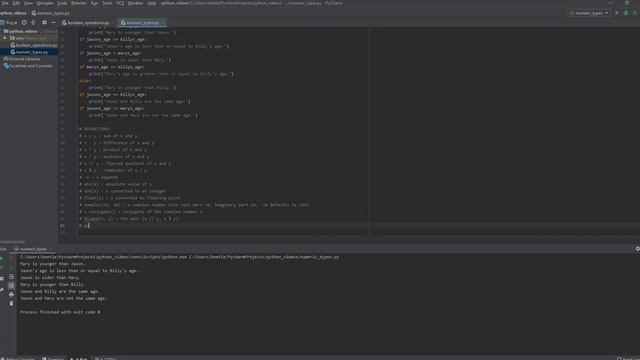Toggle scroll to end in Run console
Image resolution: width=640 pixels, height=360 pixels.
point(11,285)
